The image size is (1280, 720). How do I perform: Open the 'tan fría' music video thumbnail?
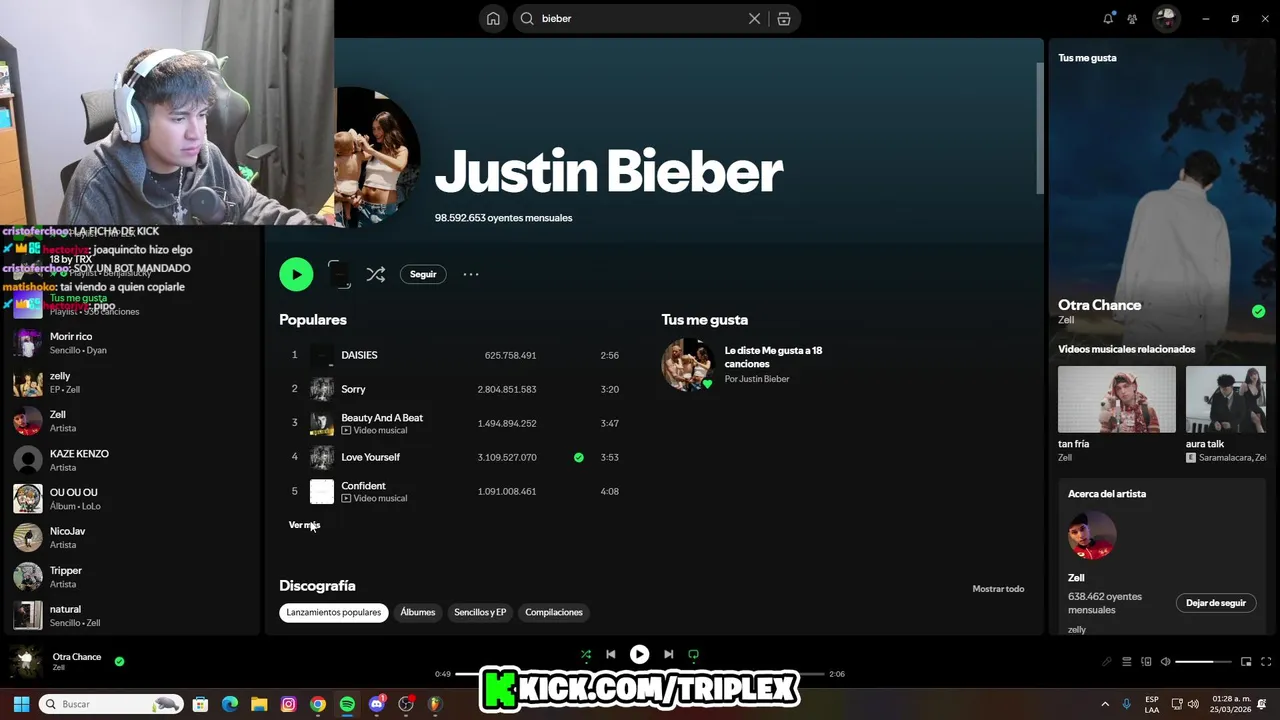click(1117, 399)
